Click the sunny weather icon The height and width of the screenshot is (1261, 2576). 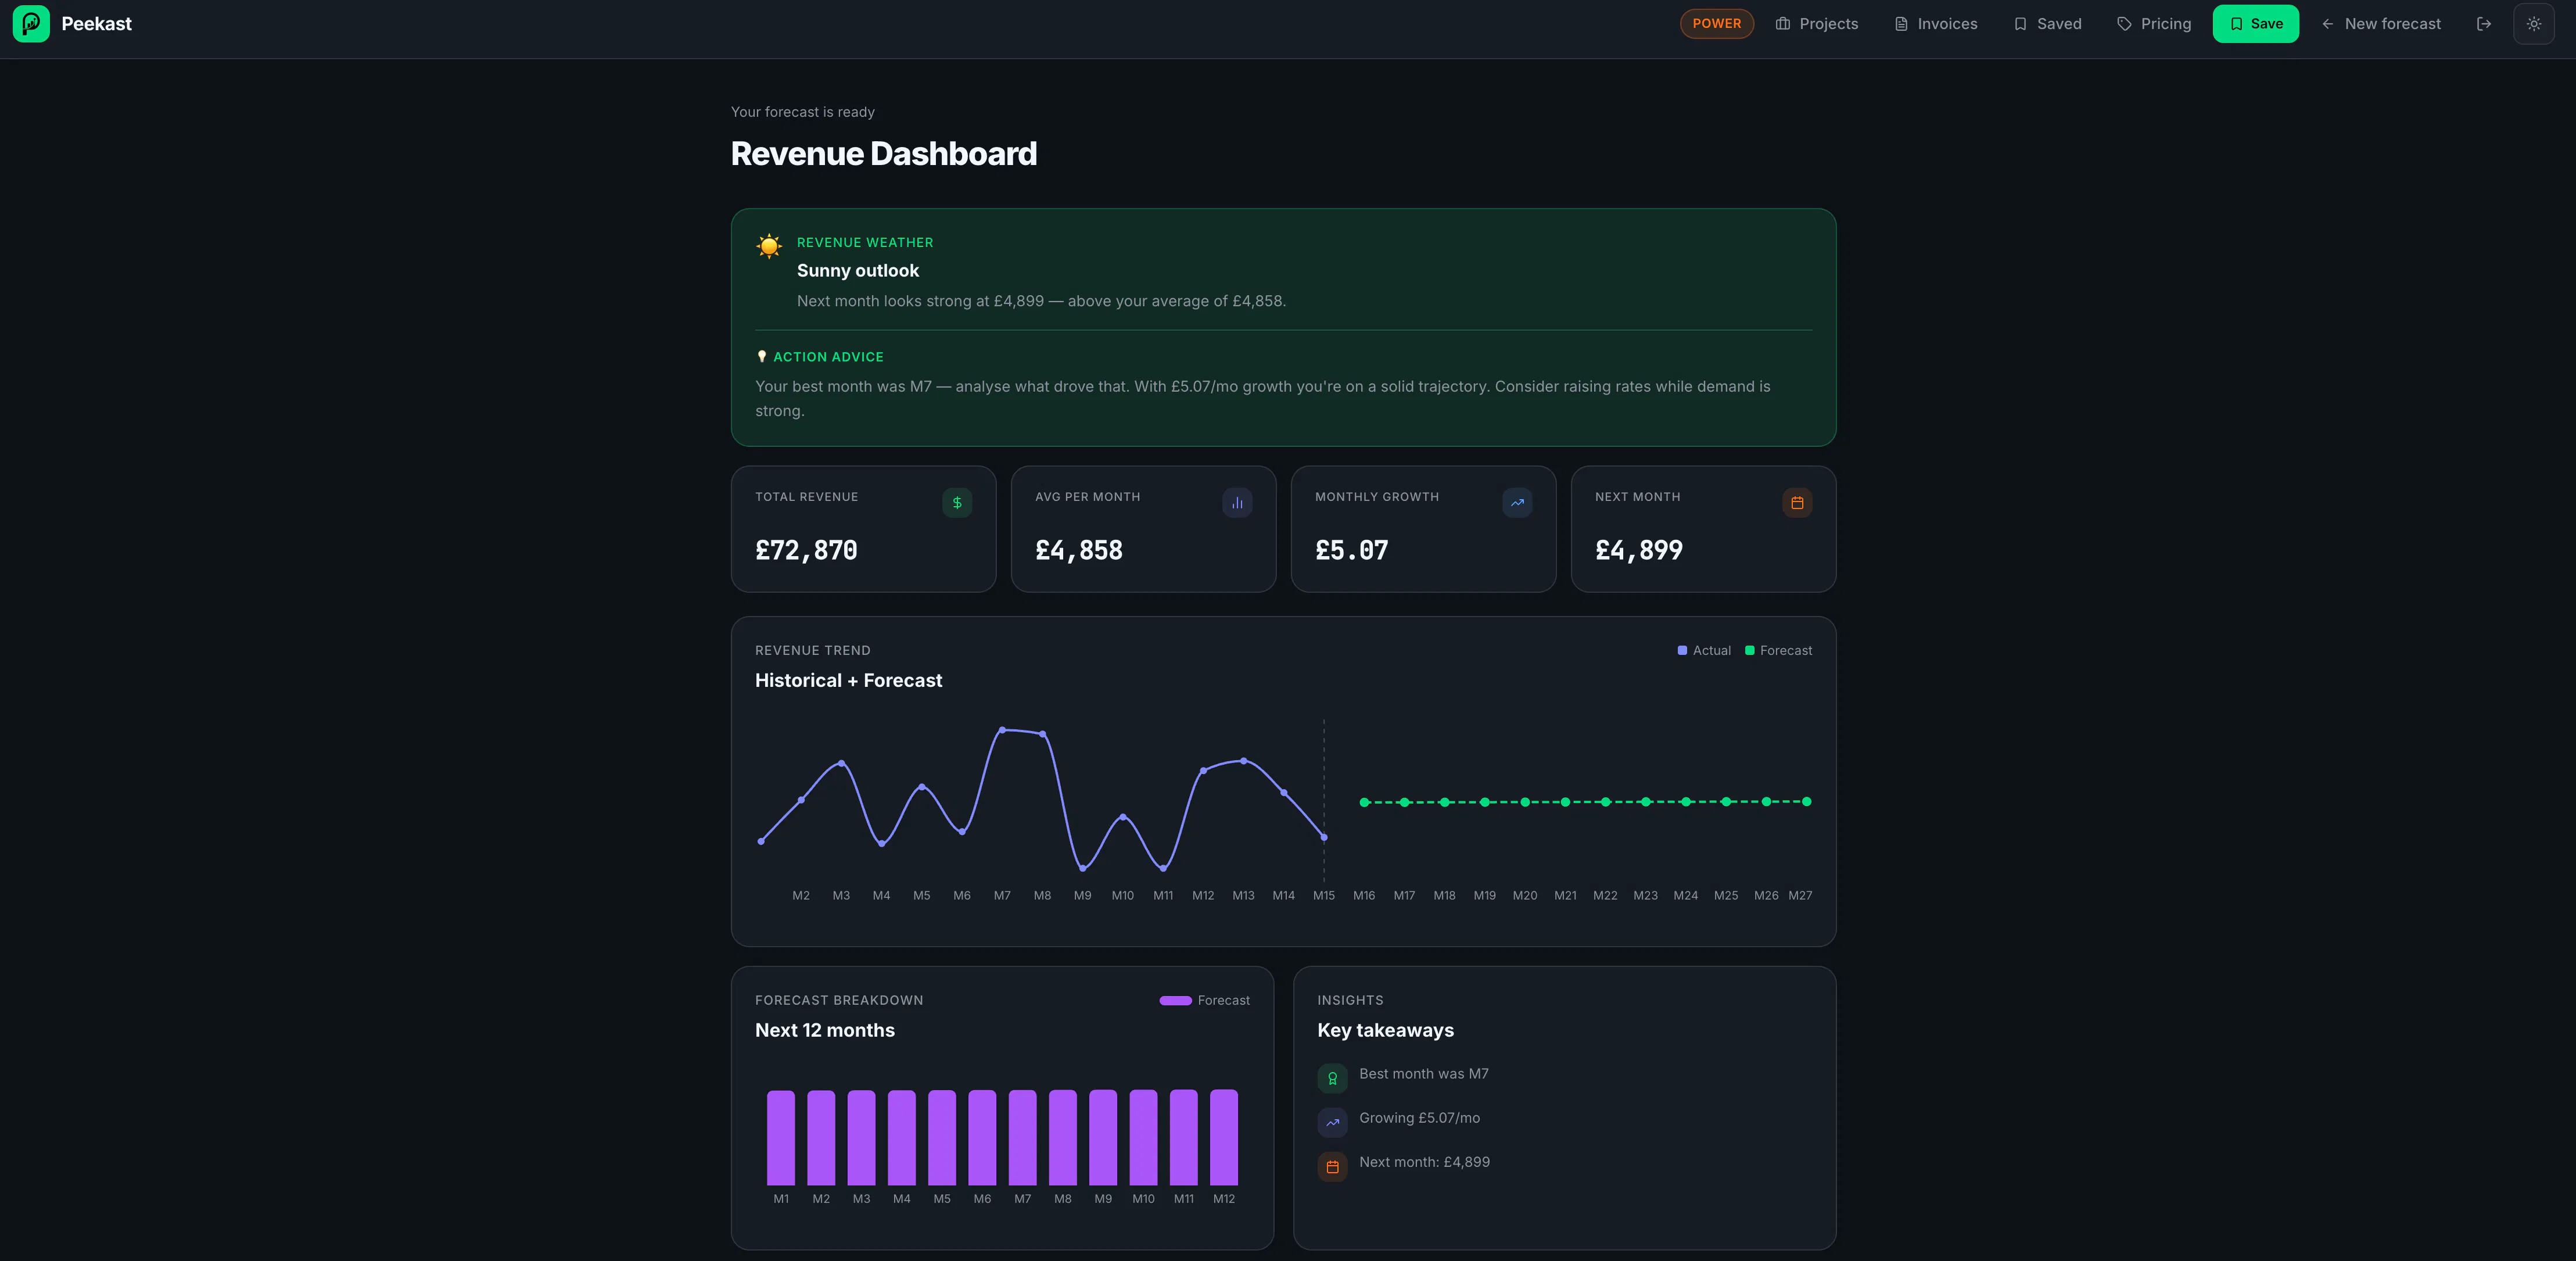[769, 246]
